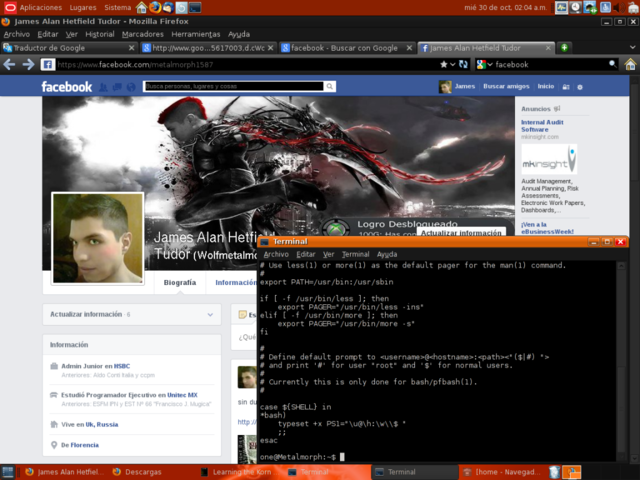Viewport: 640px width, 480px height.
Task: Launch terminal from top panel launcher
Action: tap(195, 7)
